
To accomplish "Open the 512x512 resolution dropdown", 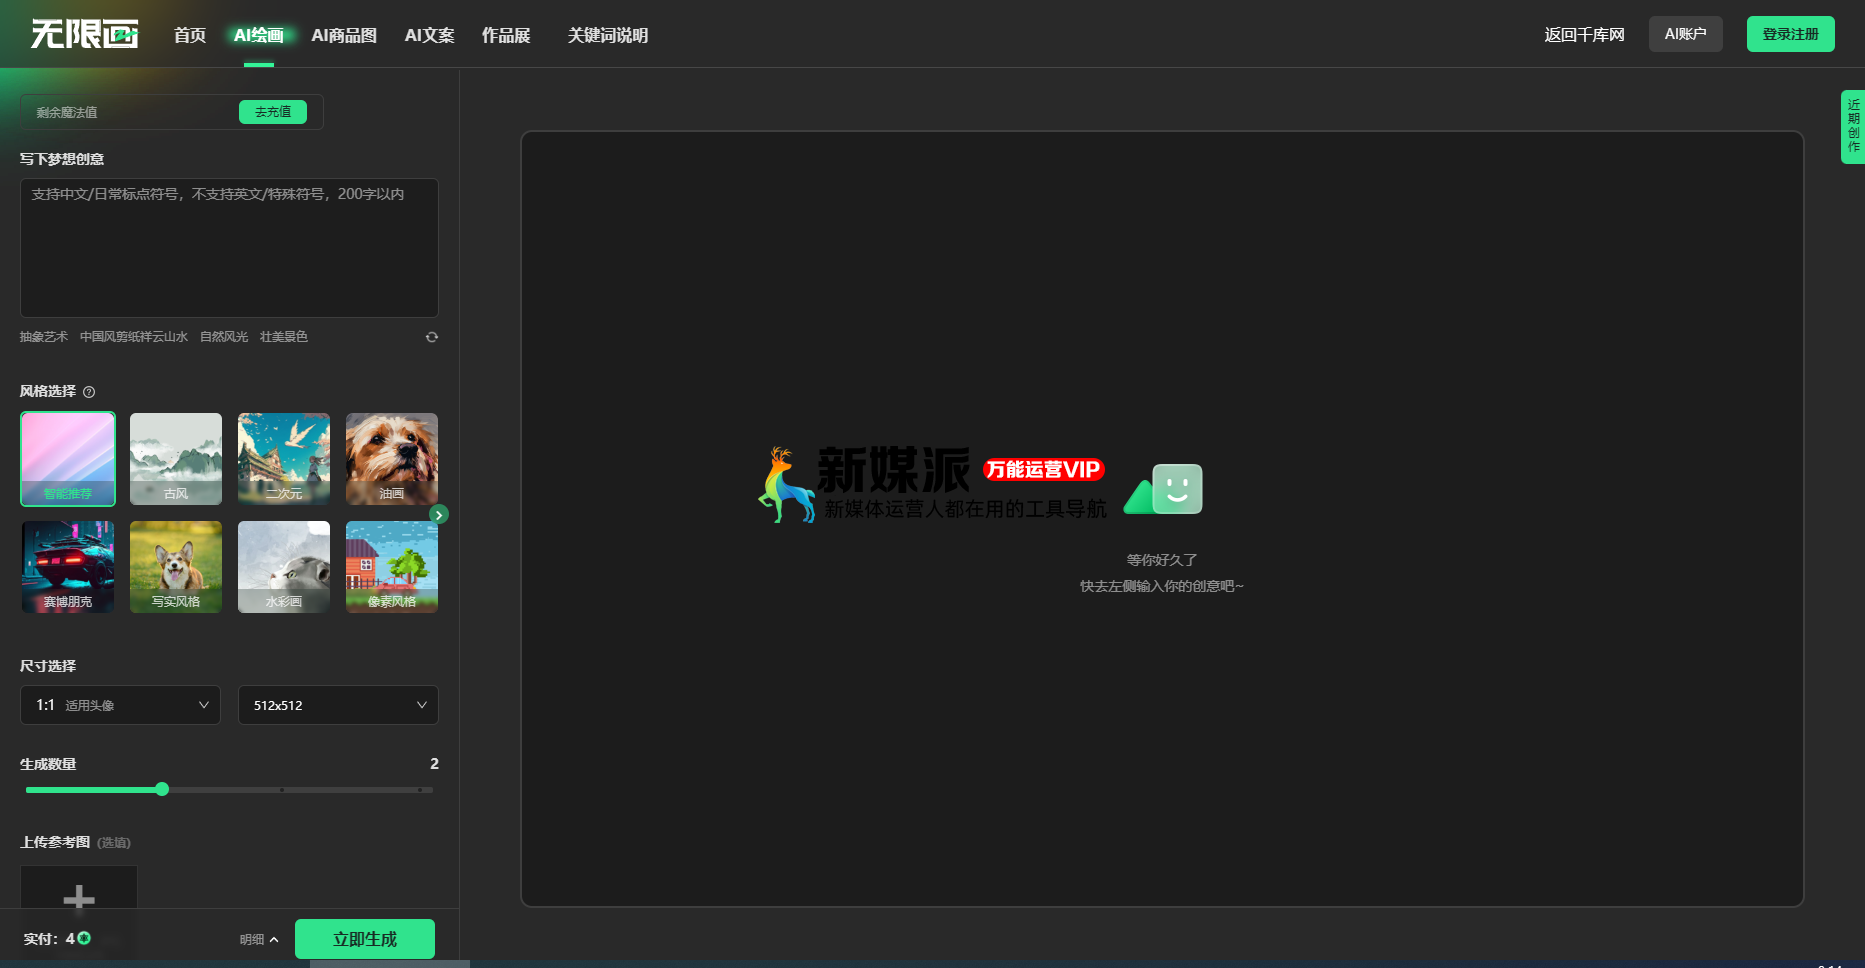I will click(338, 705).
